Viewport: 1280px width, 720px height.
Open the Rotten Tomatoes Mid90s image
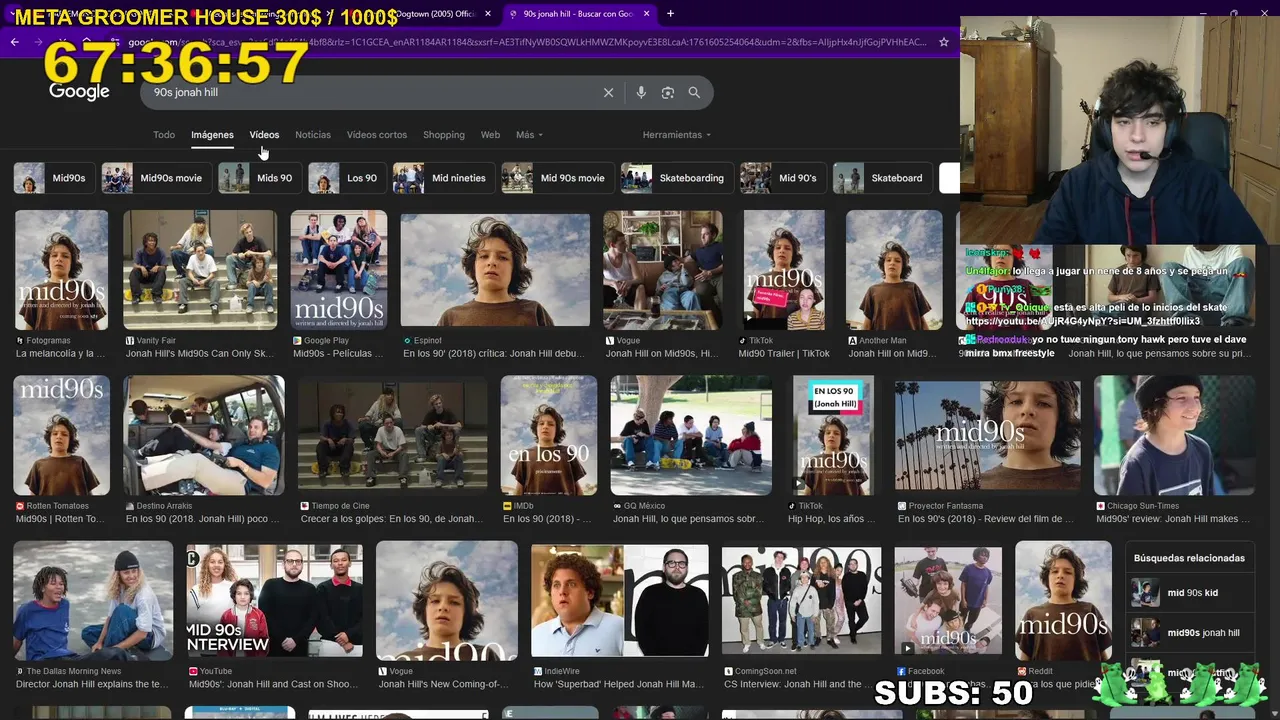61,435
